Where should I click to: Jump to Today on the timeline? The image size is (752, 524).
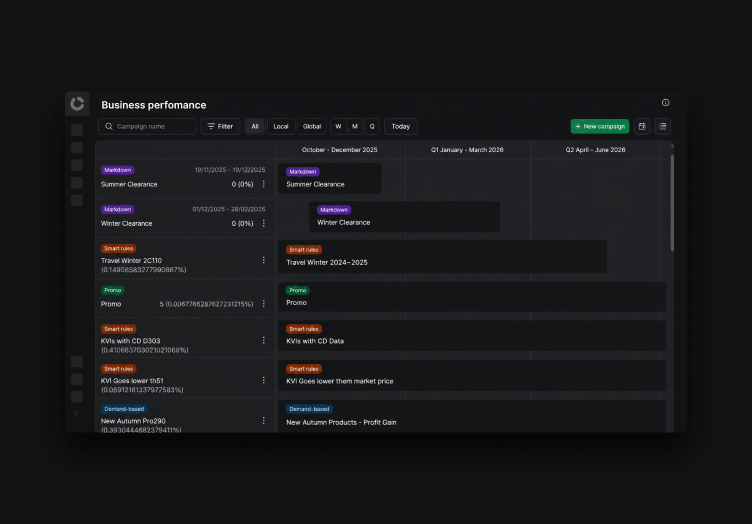coord(400,127)
